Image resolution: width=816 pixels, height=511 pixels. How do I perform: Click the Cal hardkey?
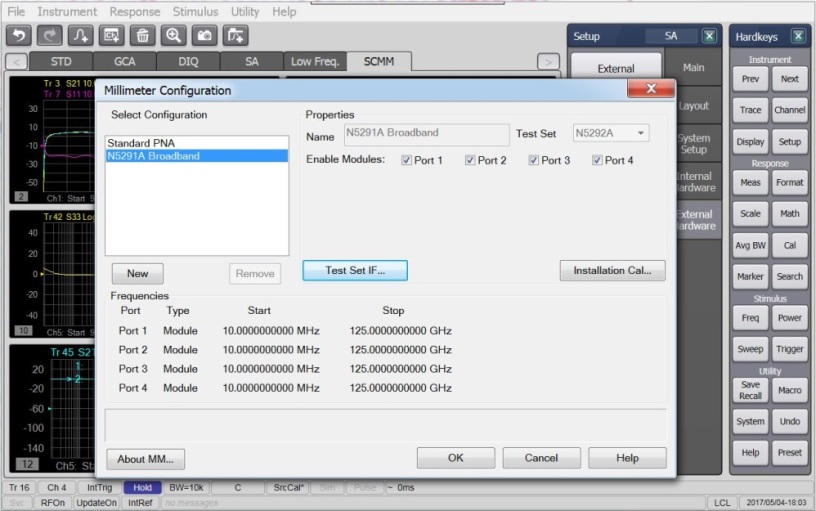pyautogui.click(x=789, y=246)
